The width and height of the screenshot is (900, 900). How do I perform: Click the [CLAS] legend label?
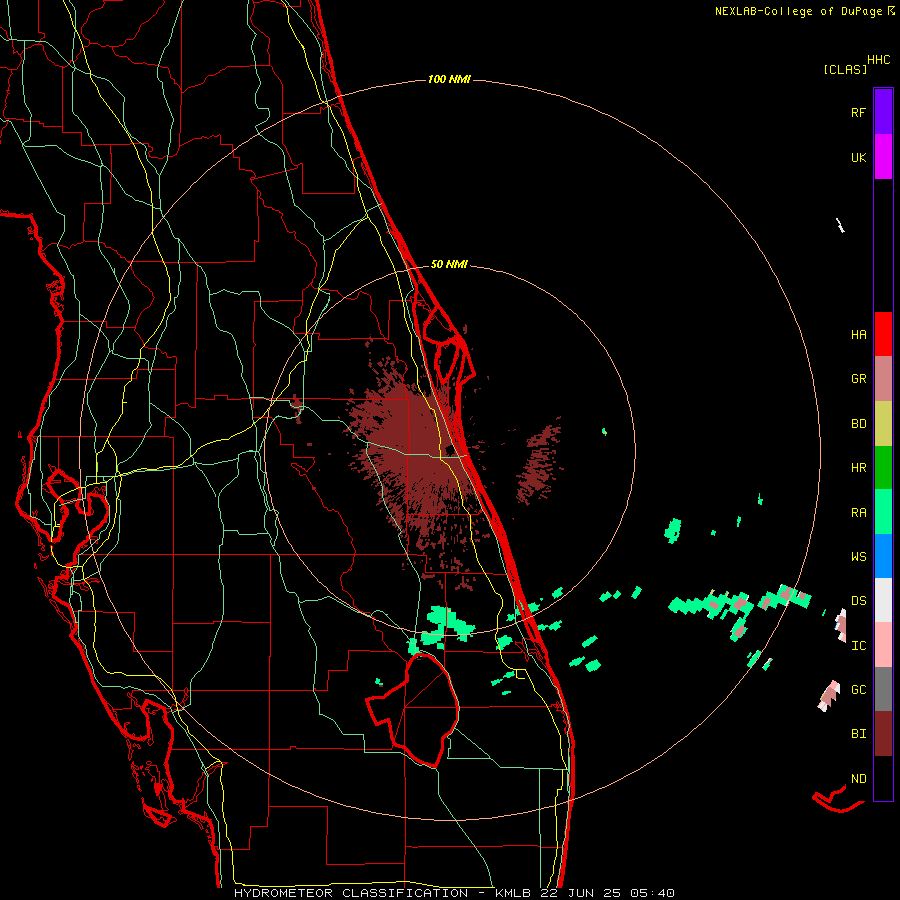point(845,69)
